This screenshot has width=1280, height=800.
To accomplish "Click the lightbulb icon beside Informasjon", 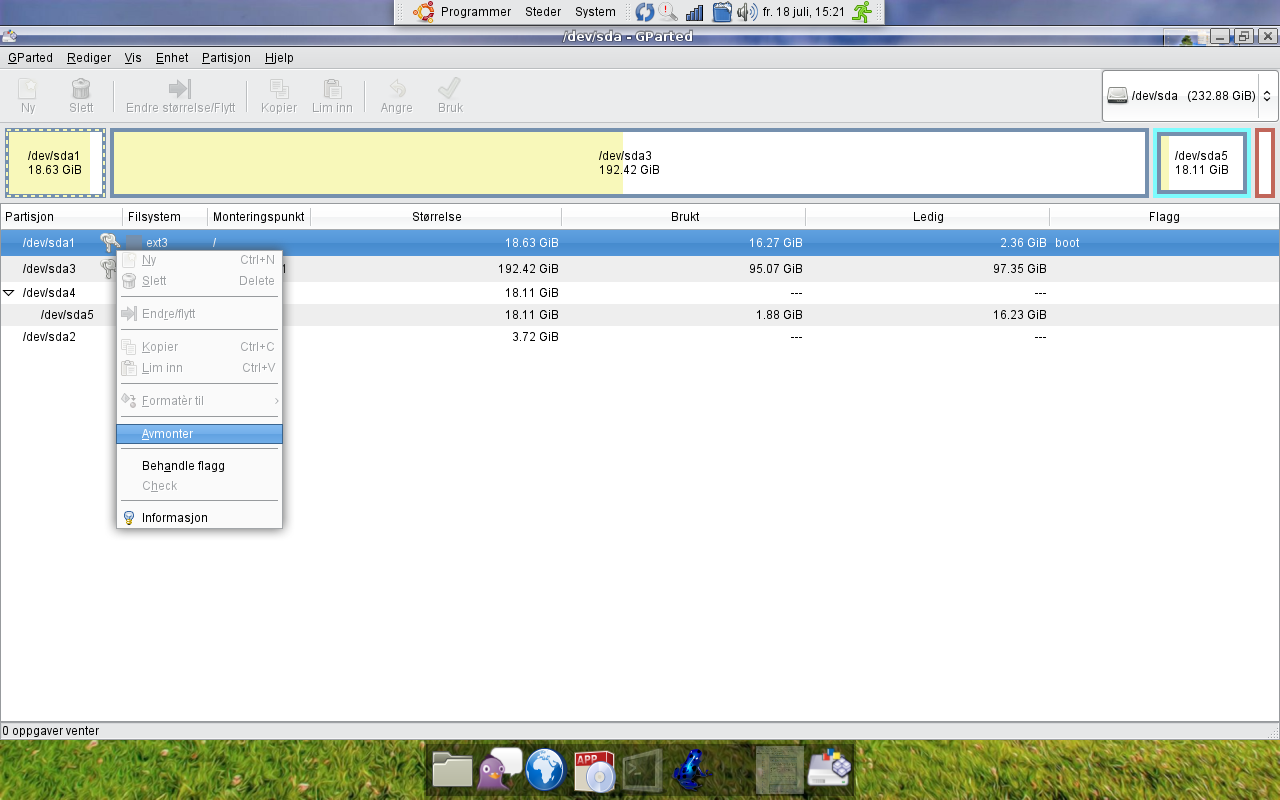I will coord(128,518).
